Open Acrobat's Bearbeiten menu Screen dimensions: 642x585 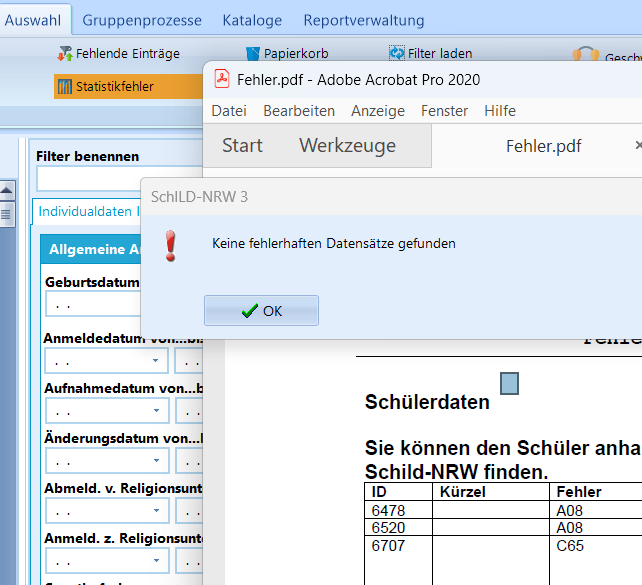[299, 111]
